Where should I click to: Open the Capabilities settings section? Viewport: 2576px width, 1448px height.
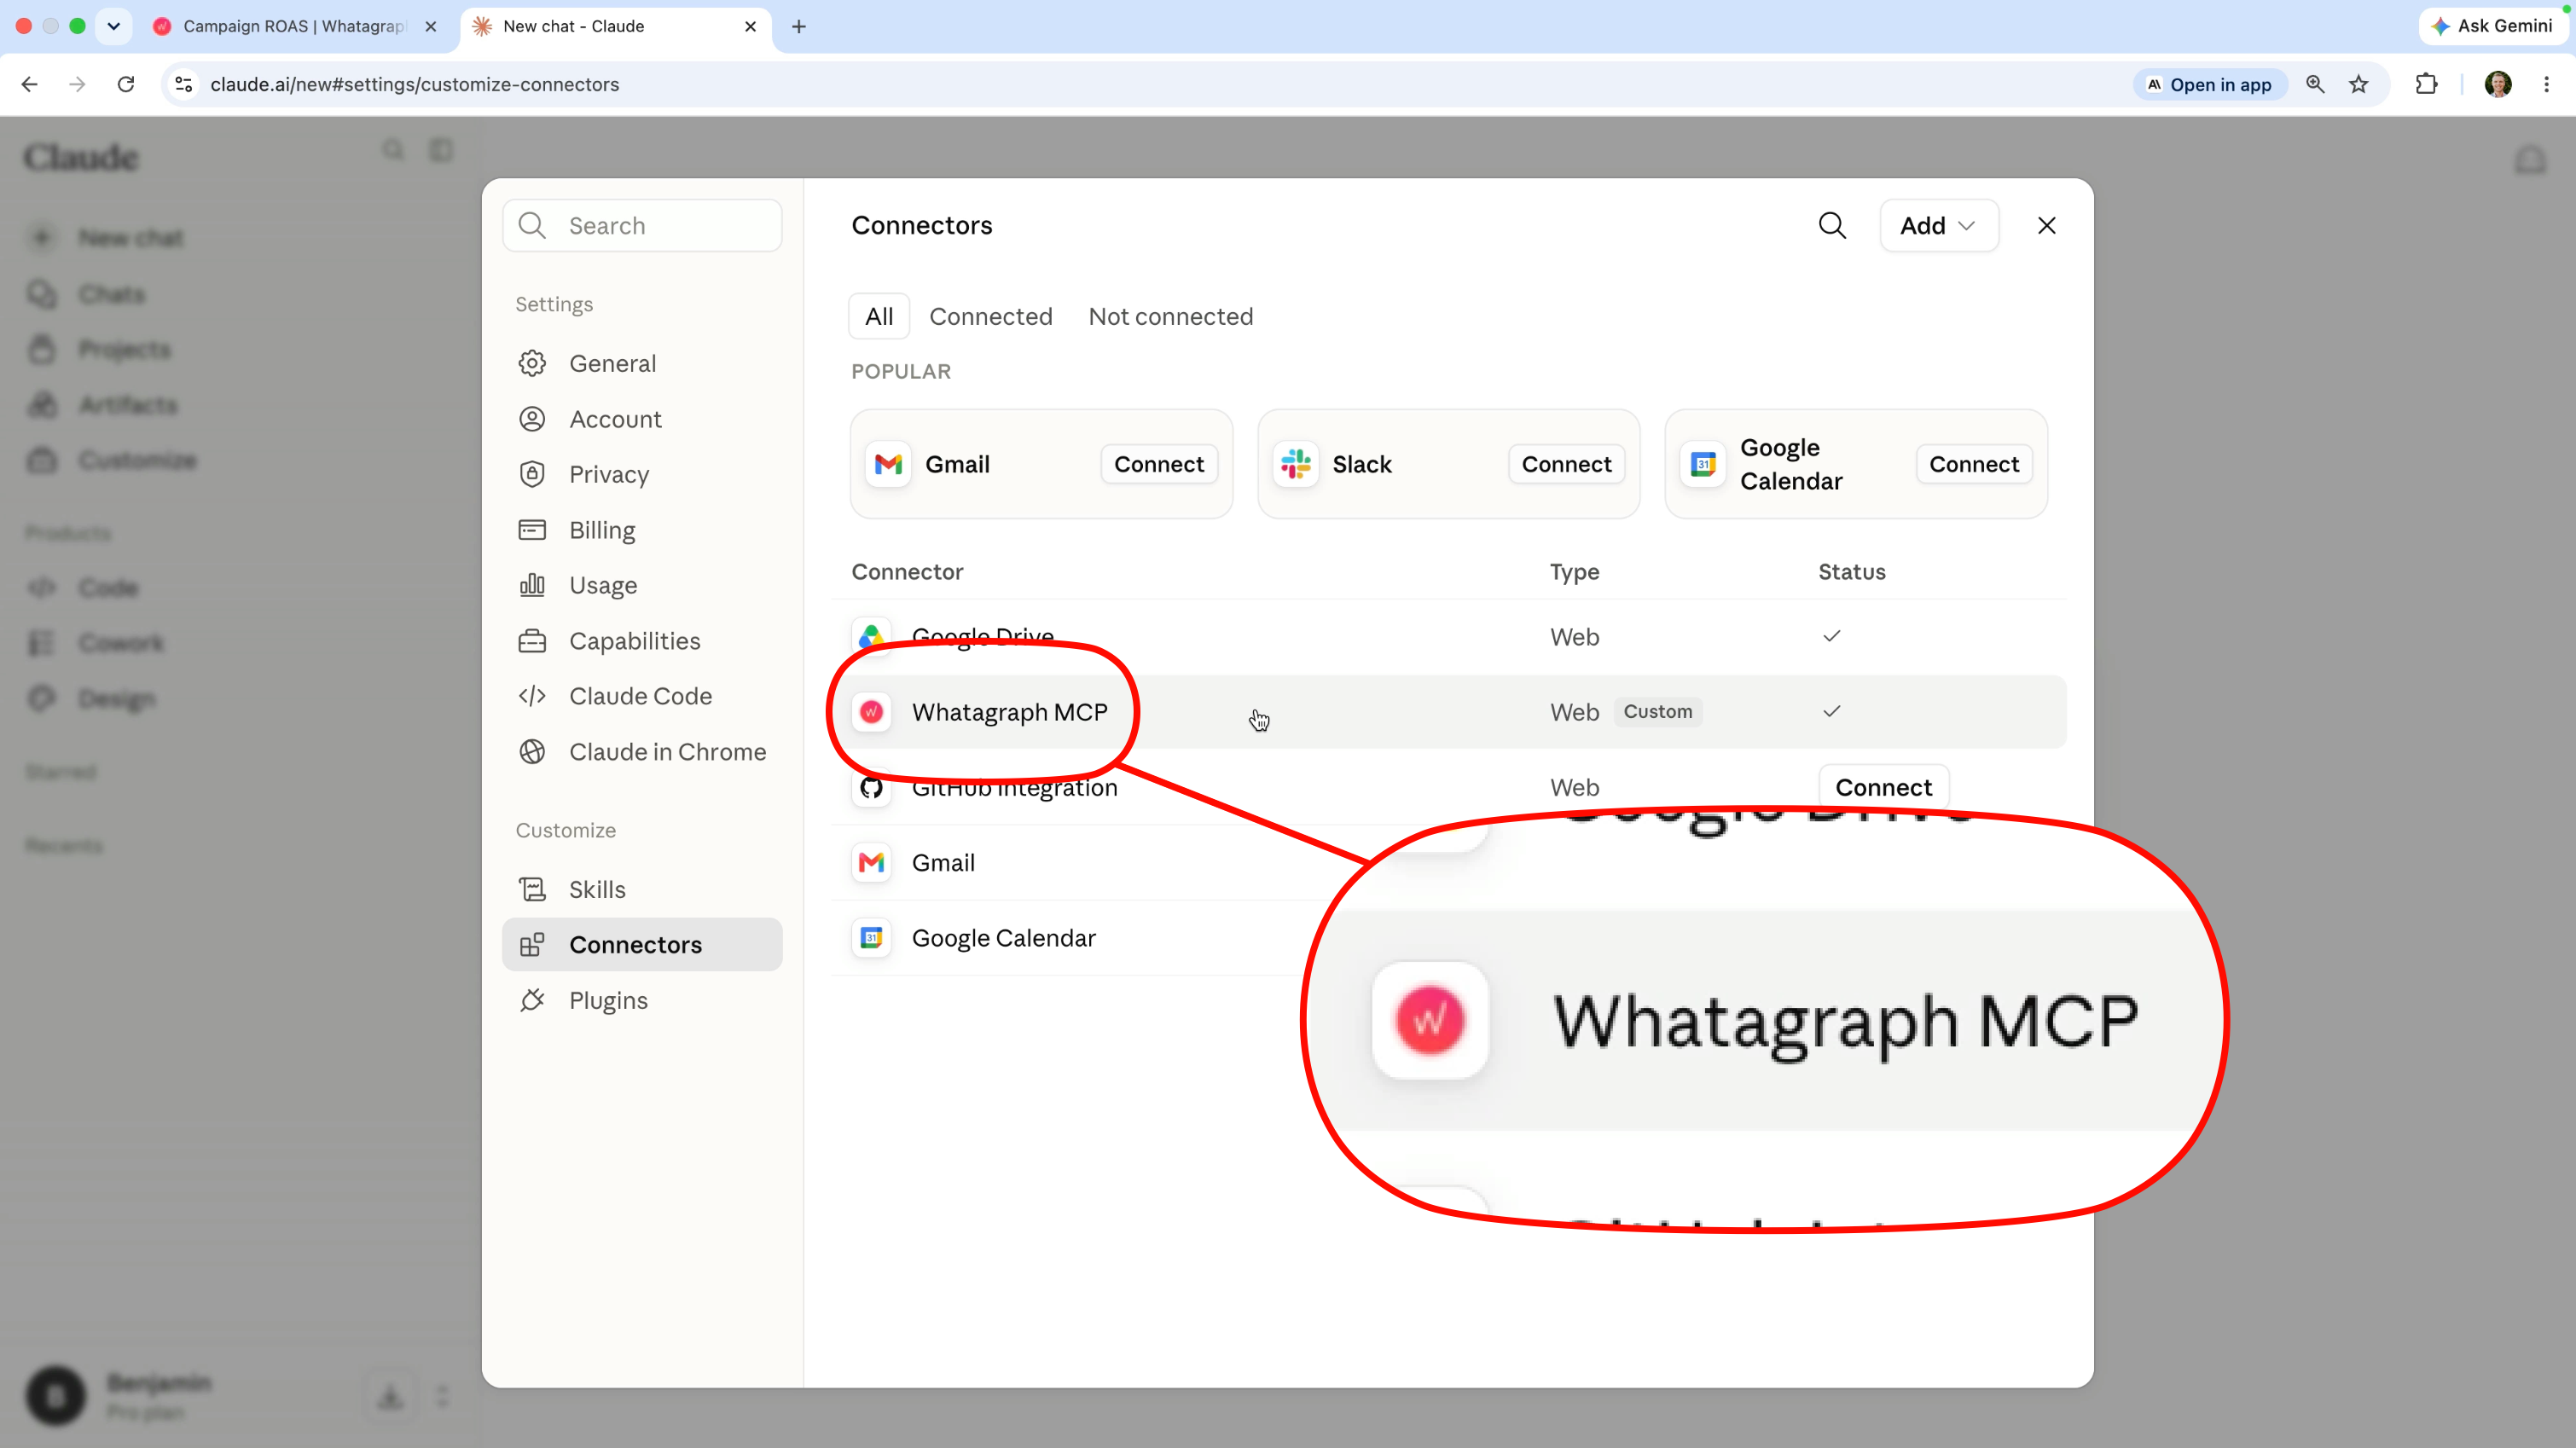point(642,641)
